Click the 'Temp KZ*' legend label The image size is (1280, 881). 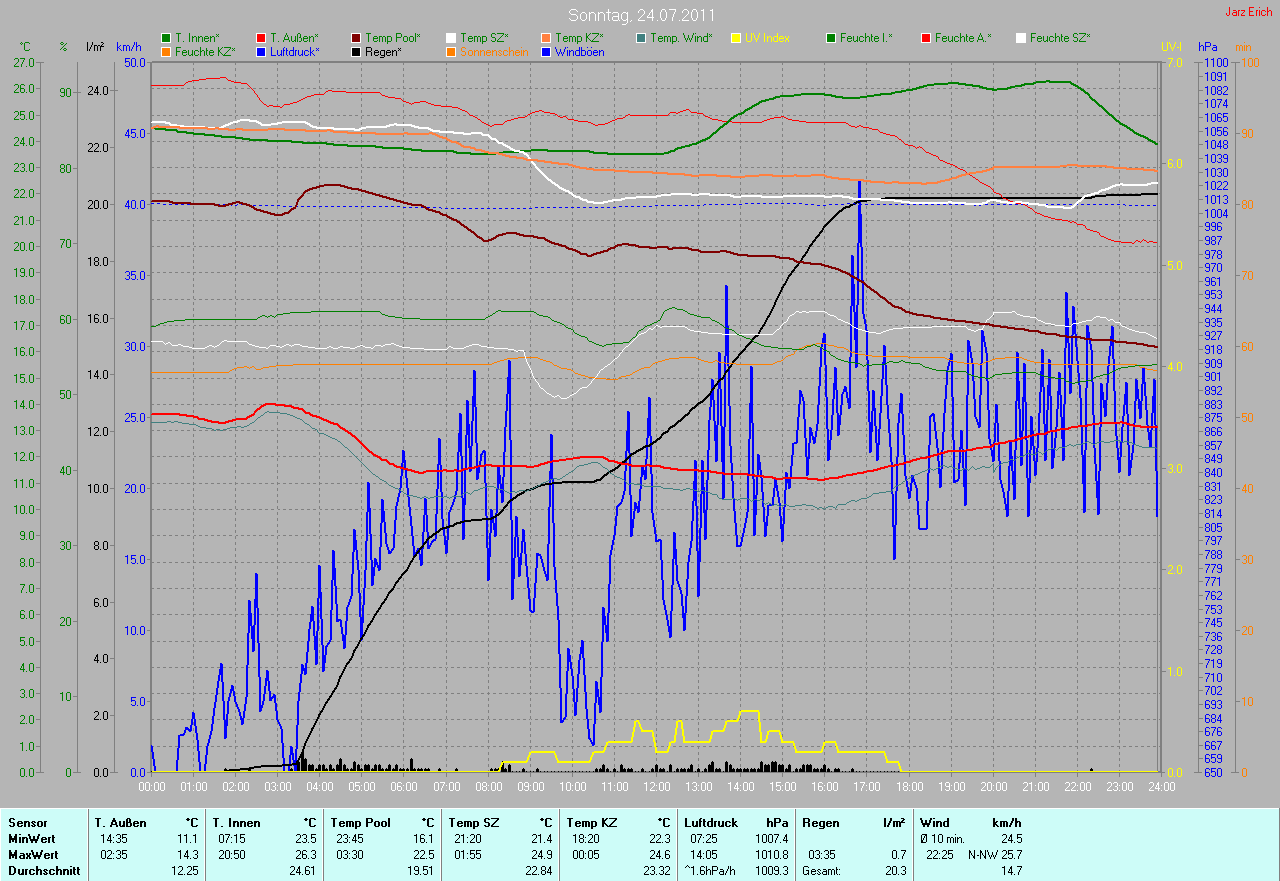click(x=580, y=38)
